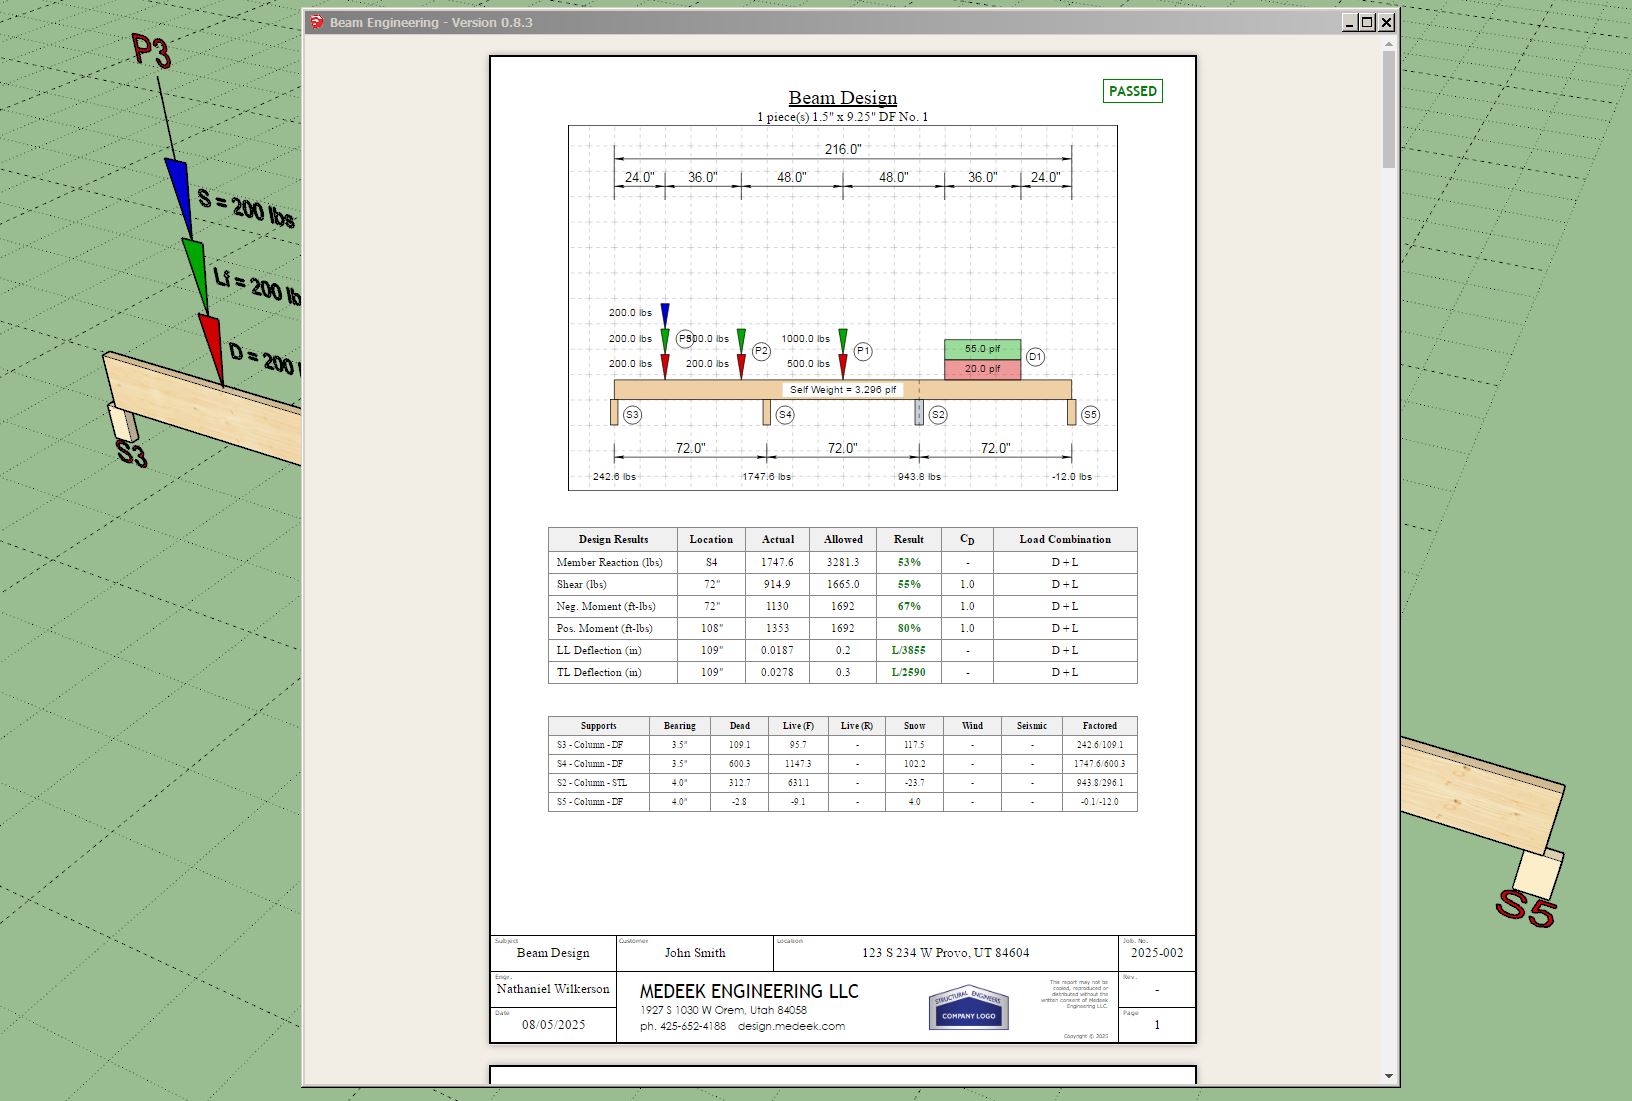
Task: Click the D1 distributed load marker
Action: (x=1035, y=357)
